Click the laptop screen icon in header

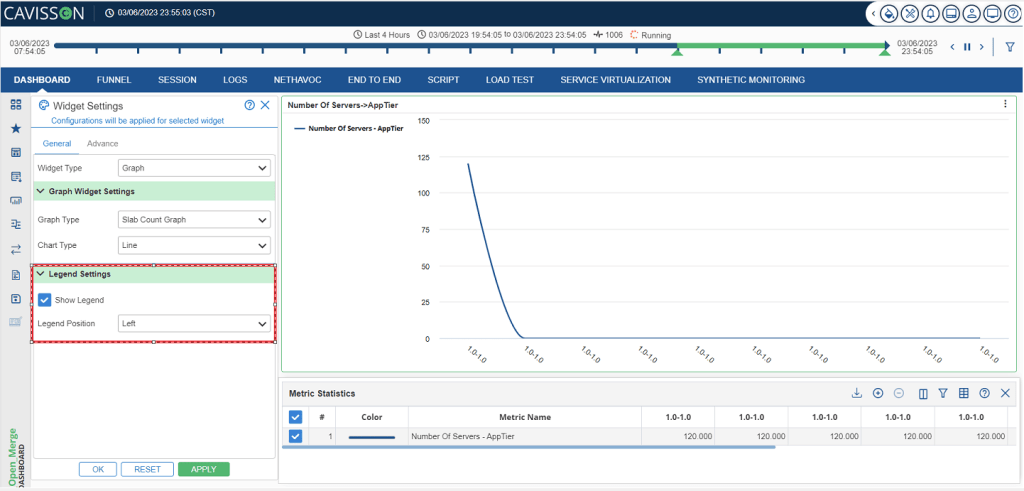click(x=951, y=13)
